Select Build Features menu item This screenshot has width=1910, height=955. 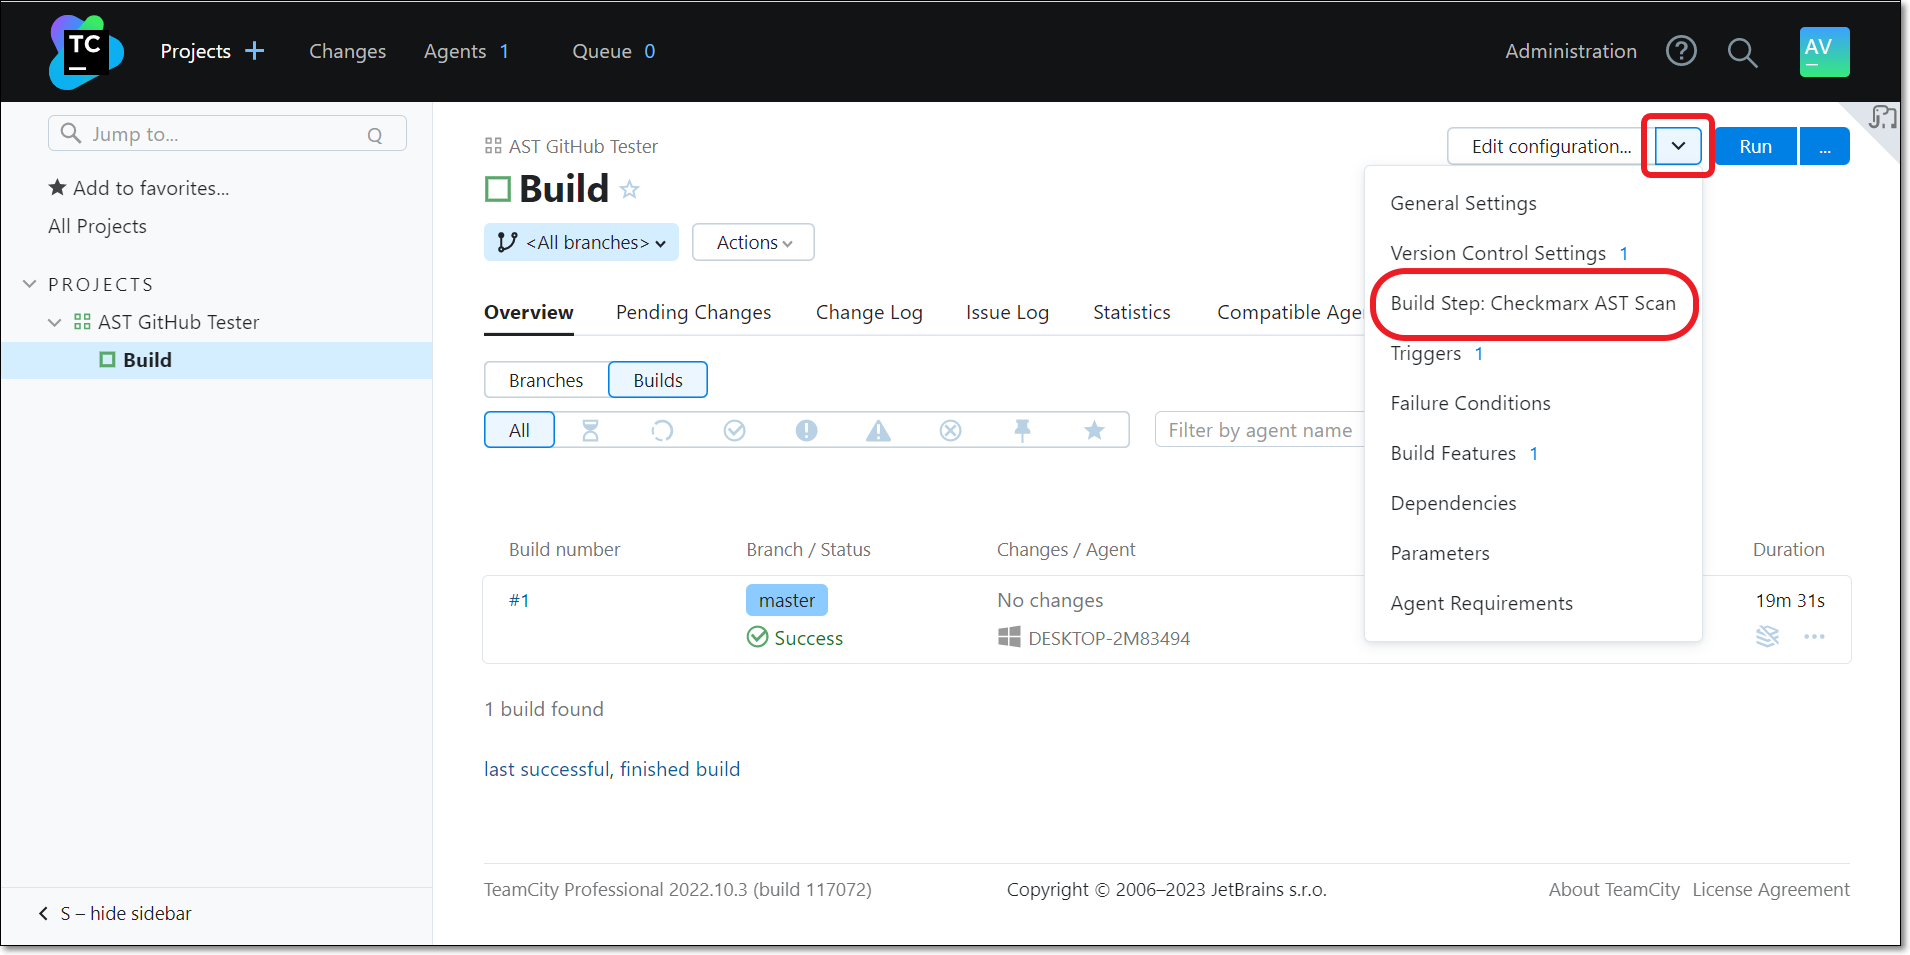[1453, 453]
